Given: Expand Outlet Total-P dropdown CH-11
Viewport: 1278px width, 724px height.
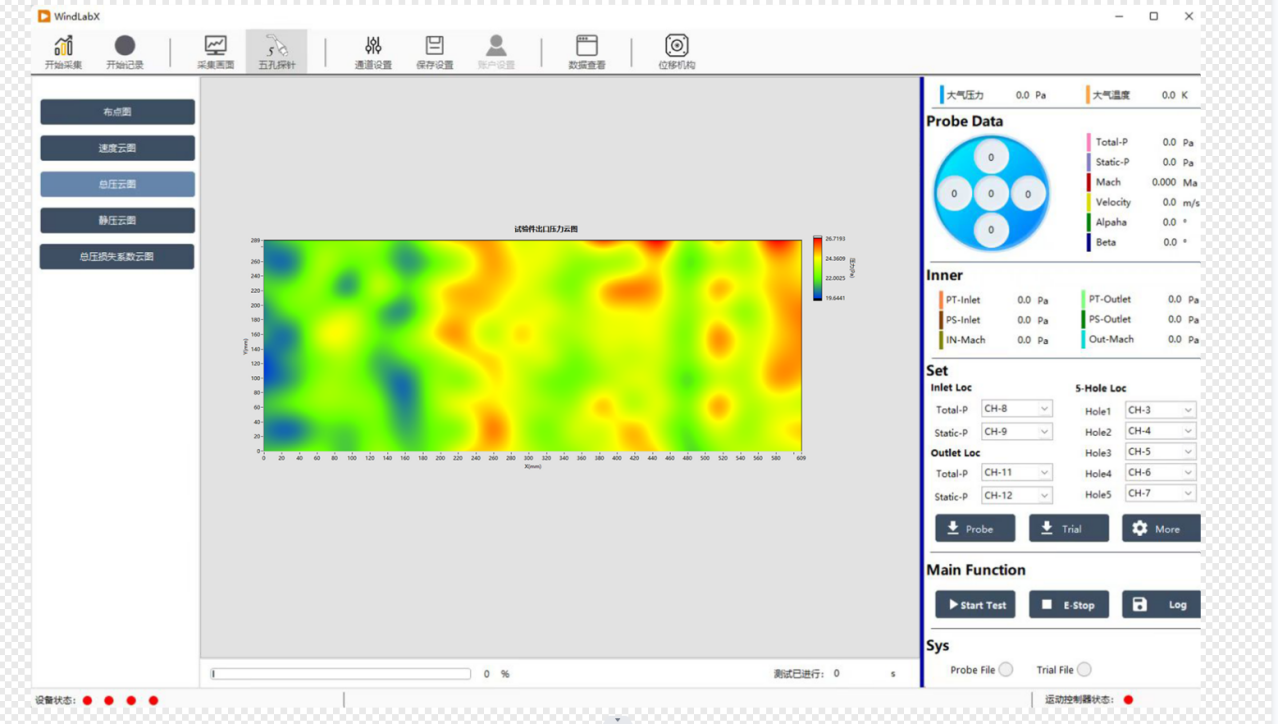Looking at the screenshot, I should [1016, 472].
